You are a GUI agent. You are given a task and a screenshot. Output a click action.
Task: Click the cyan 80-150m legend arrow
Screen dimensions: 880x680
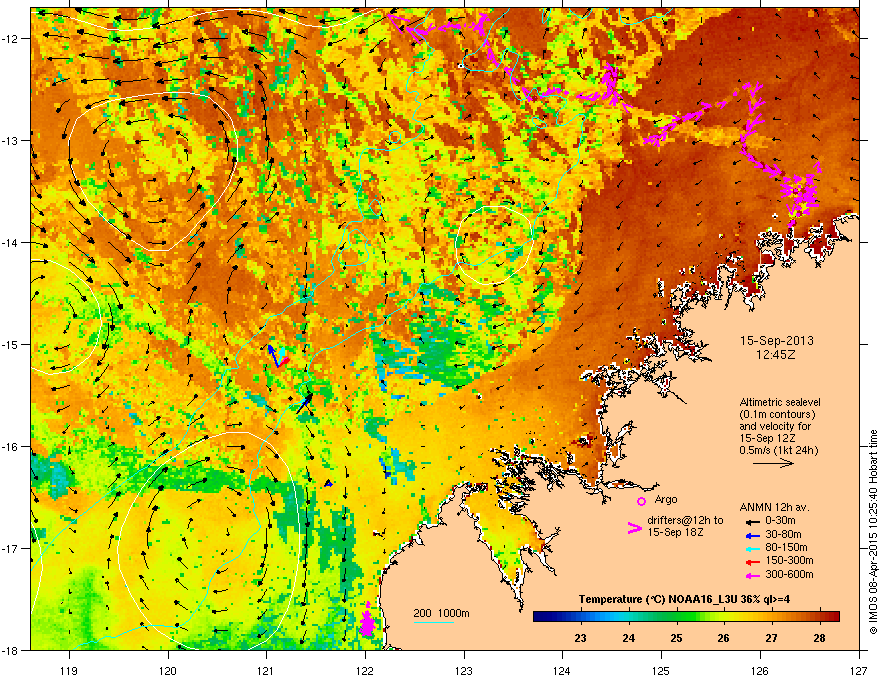pyautogui.click(x=752, y=548)
